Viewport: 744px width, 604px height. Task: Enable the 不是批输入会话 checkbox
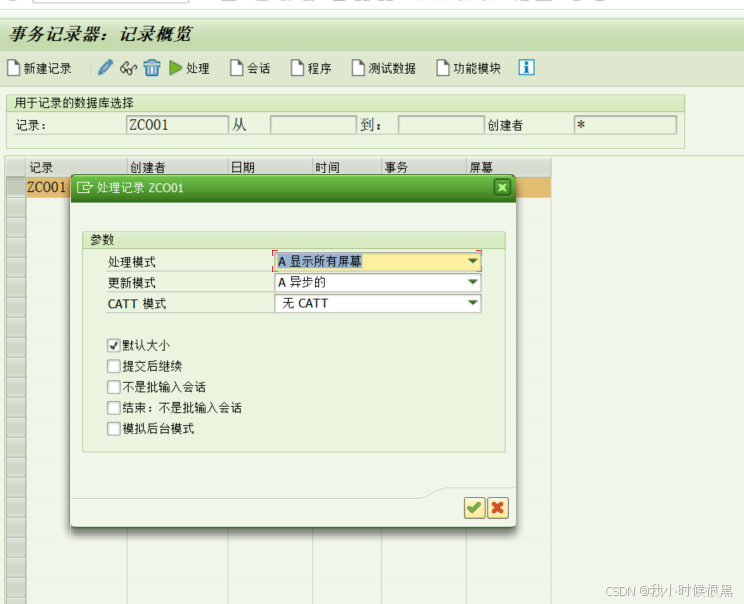click(113, 387)
